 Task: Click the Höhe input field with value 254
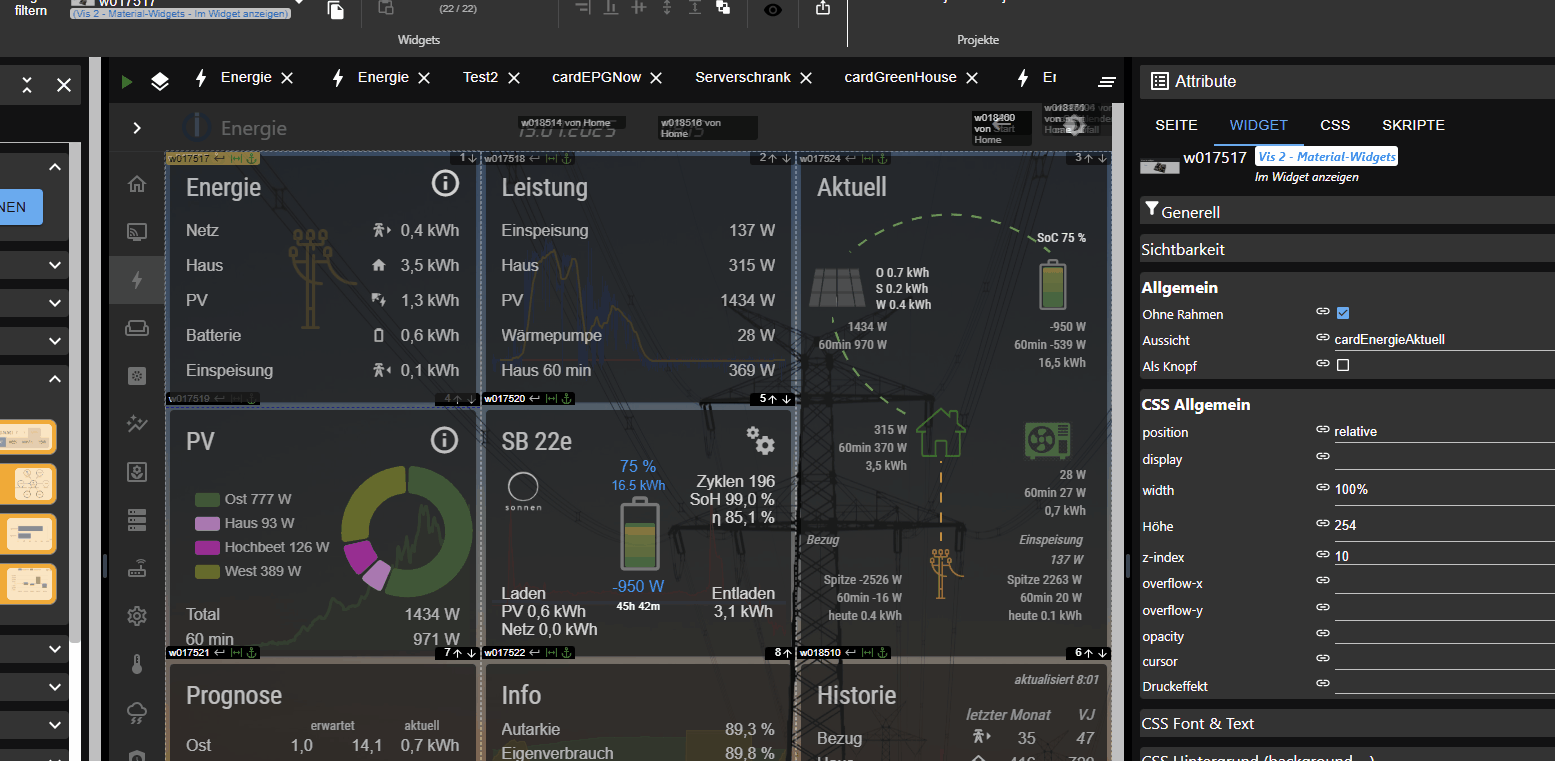tap(1440, 525)
